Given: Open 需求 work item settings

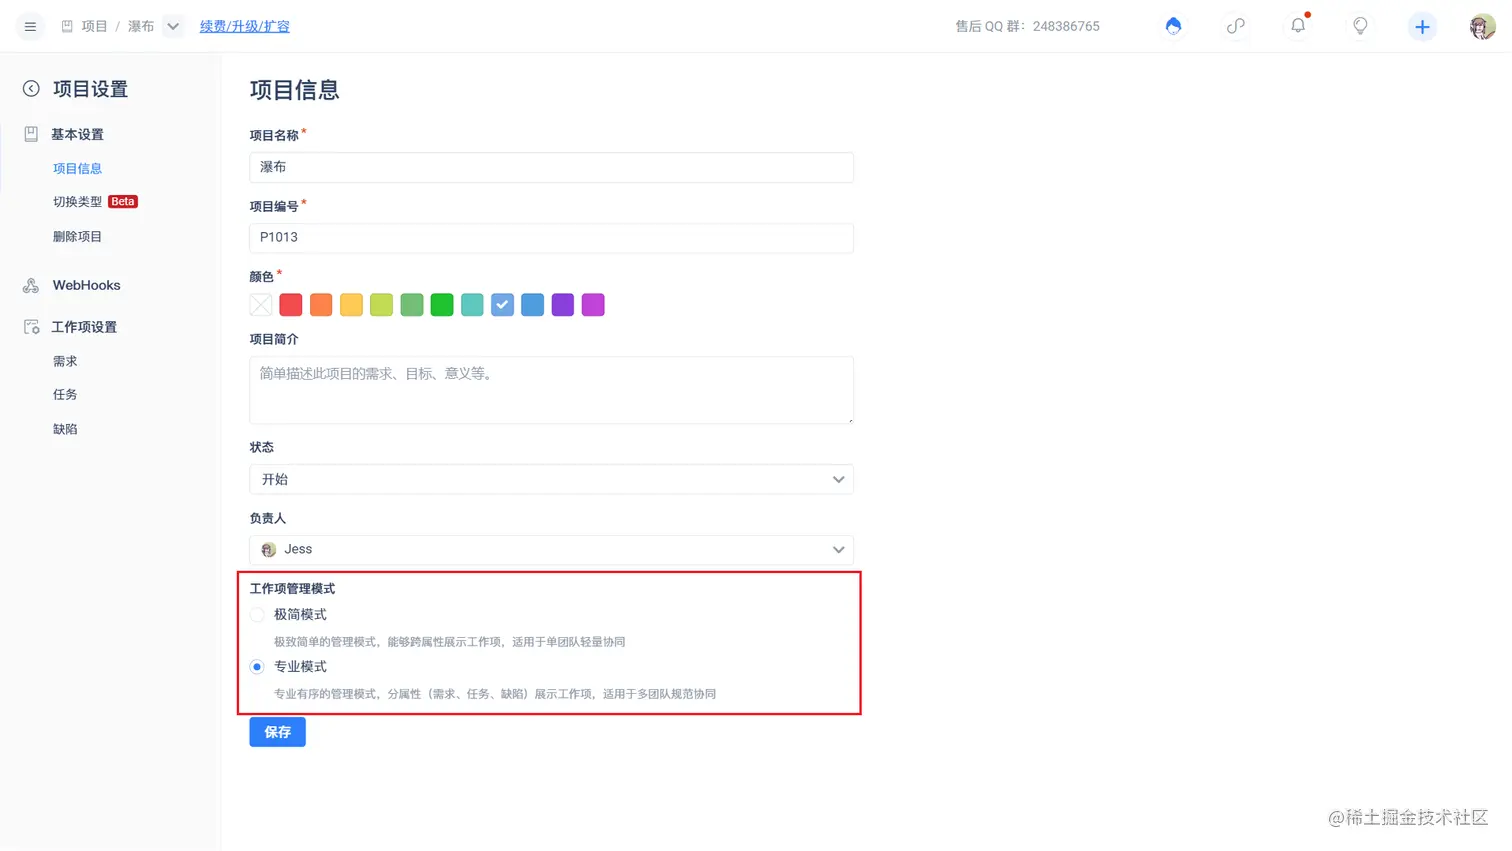Looking at the screenshot, I should click(x=65, y=362).
